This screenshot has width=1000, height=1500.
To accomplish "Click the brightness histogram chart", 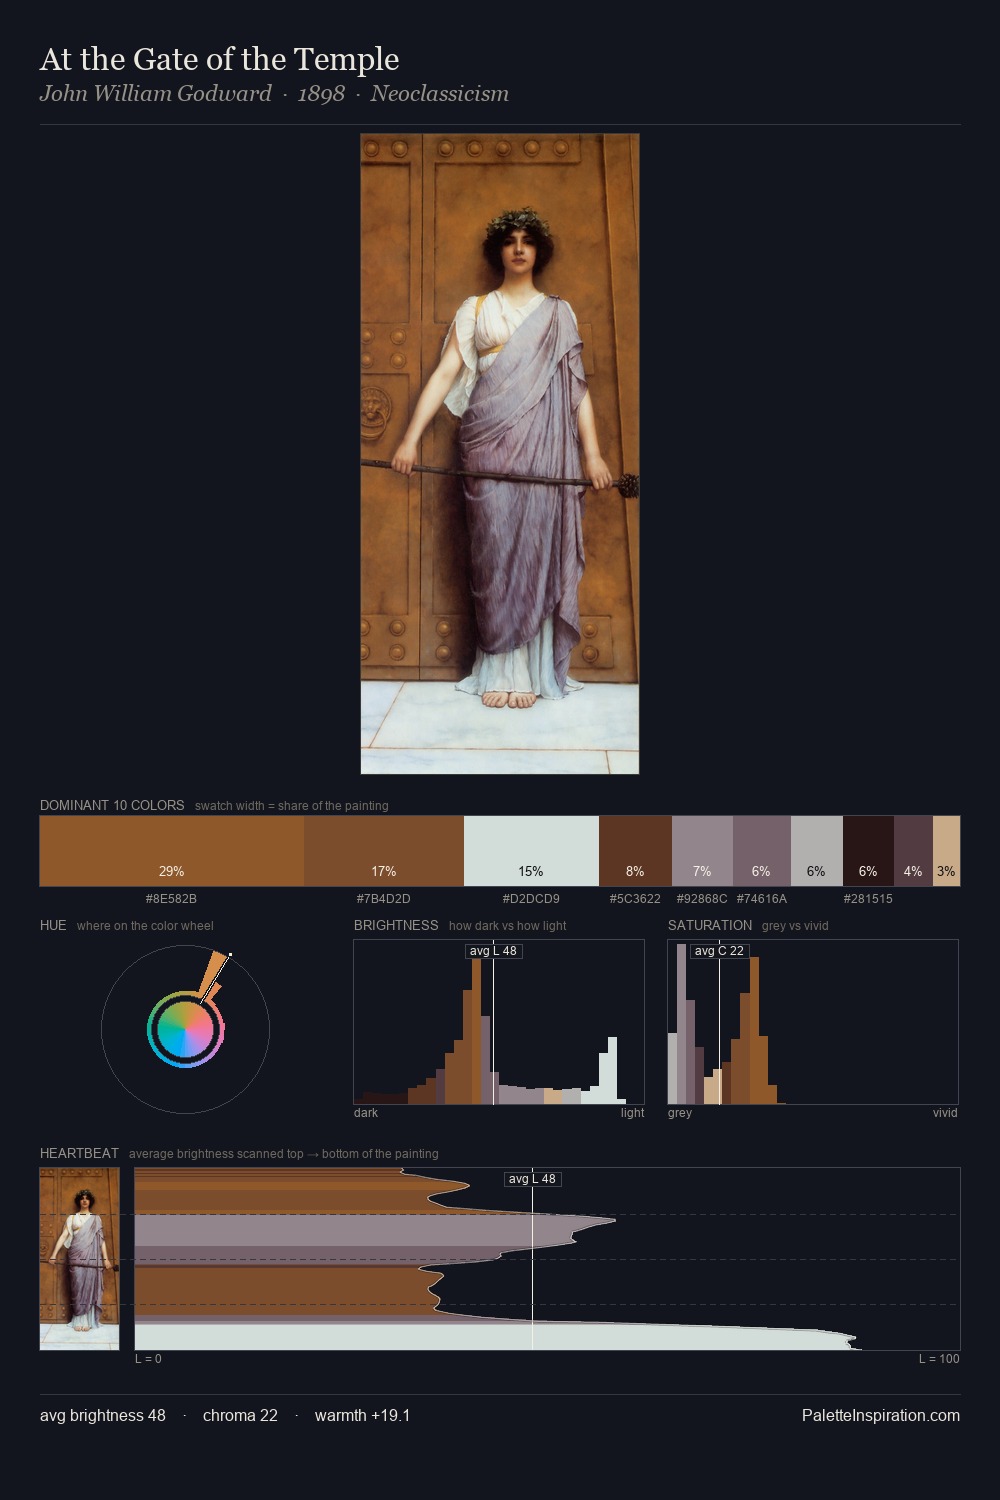I will pos(499,1022).
